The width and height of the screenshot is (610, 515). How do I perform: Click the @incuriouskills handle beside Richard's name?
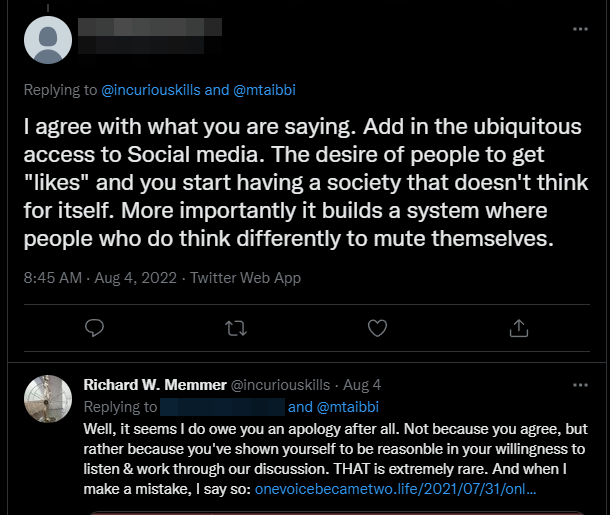pyautogui.click(x=281, y=385)
